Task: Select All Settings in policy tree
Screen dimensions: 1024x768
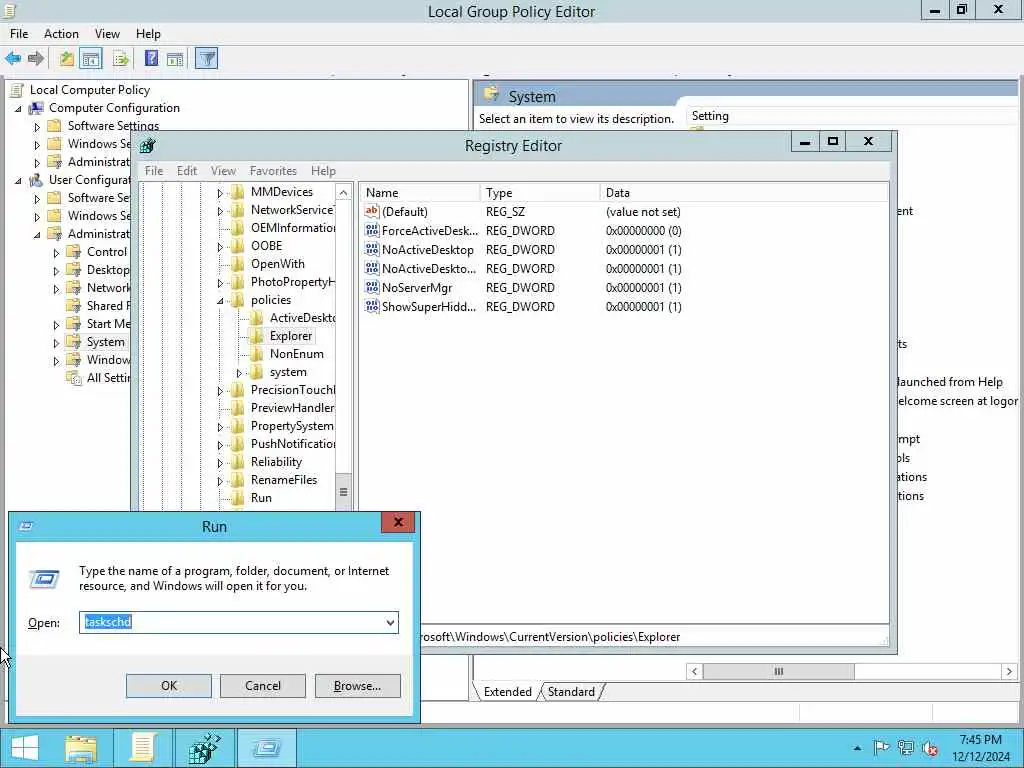Action: 108,378
